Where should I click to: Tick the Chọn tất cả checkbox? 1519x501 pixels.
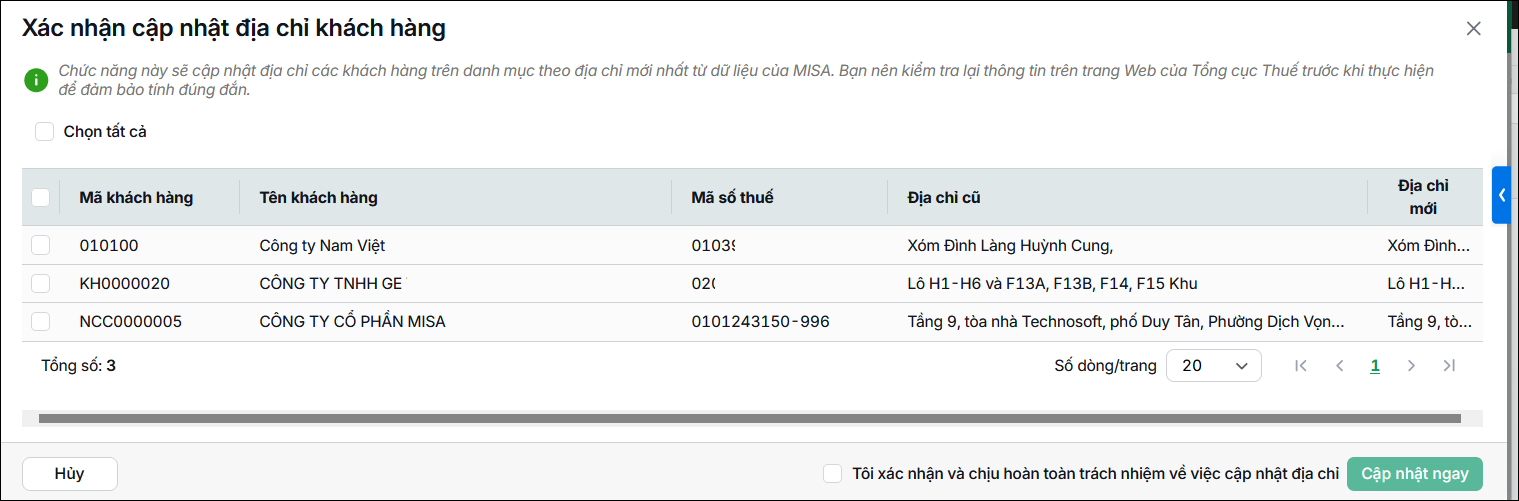44,131
